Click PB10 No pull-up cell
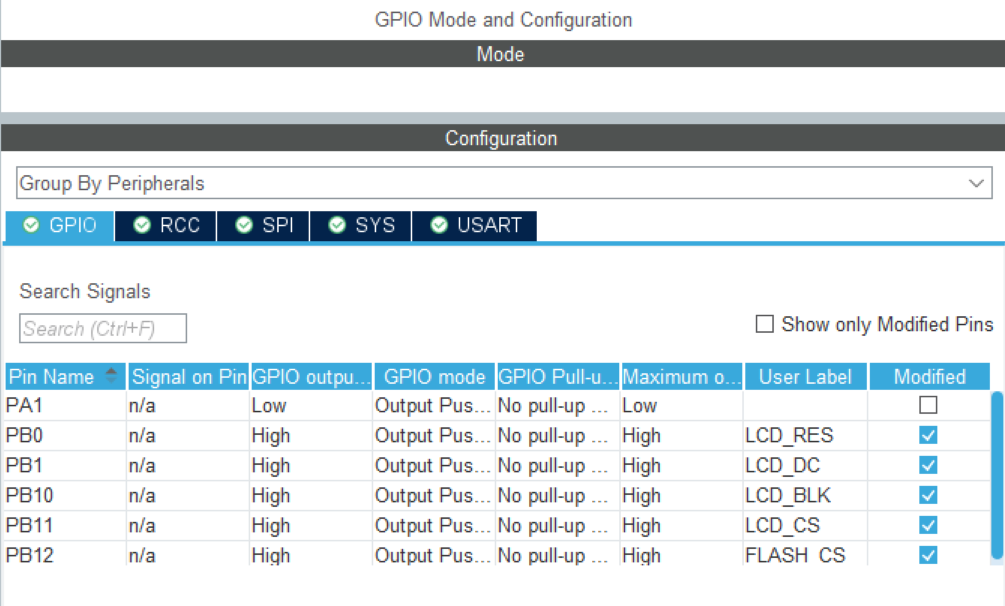This screenshot has height=606, width=1005. (558, 495)
